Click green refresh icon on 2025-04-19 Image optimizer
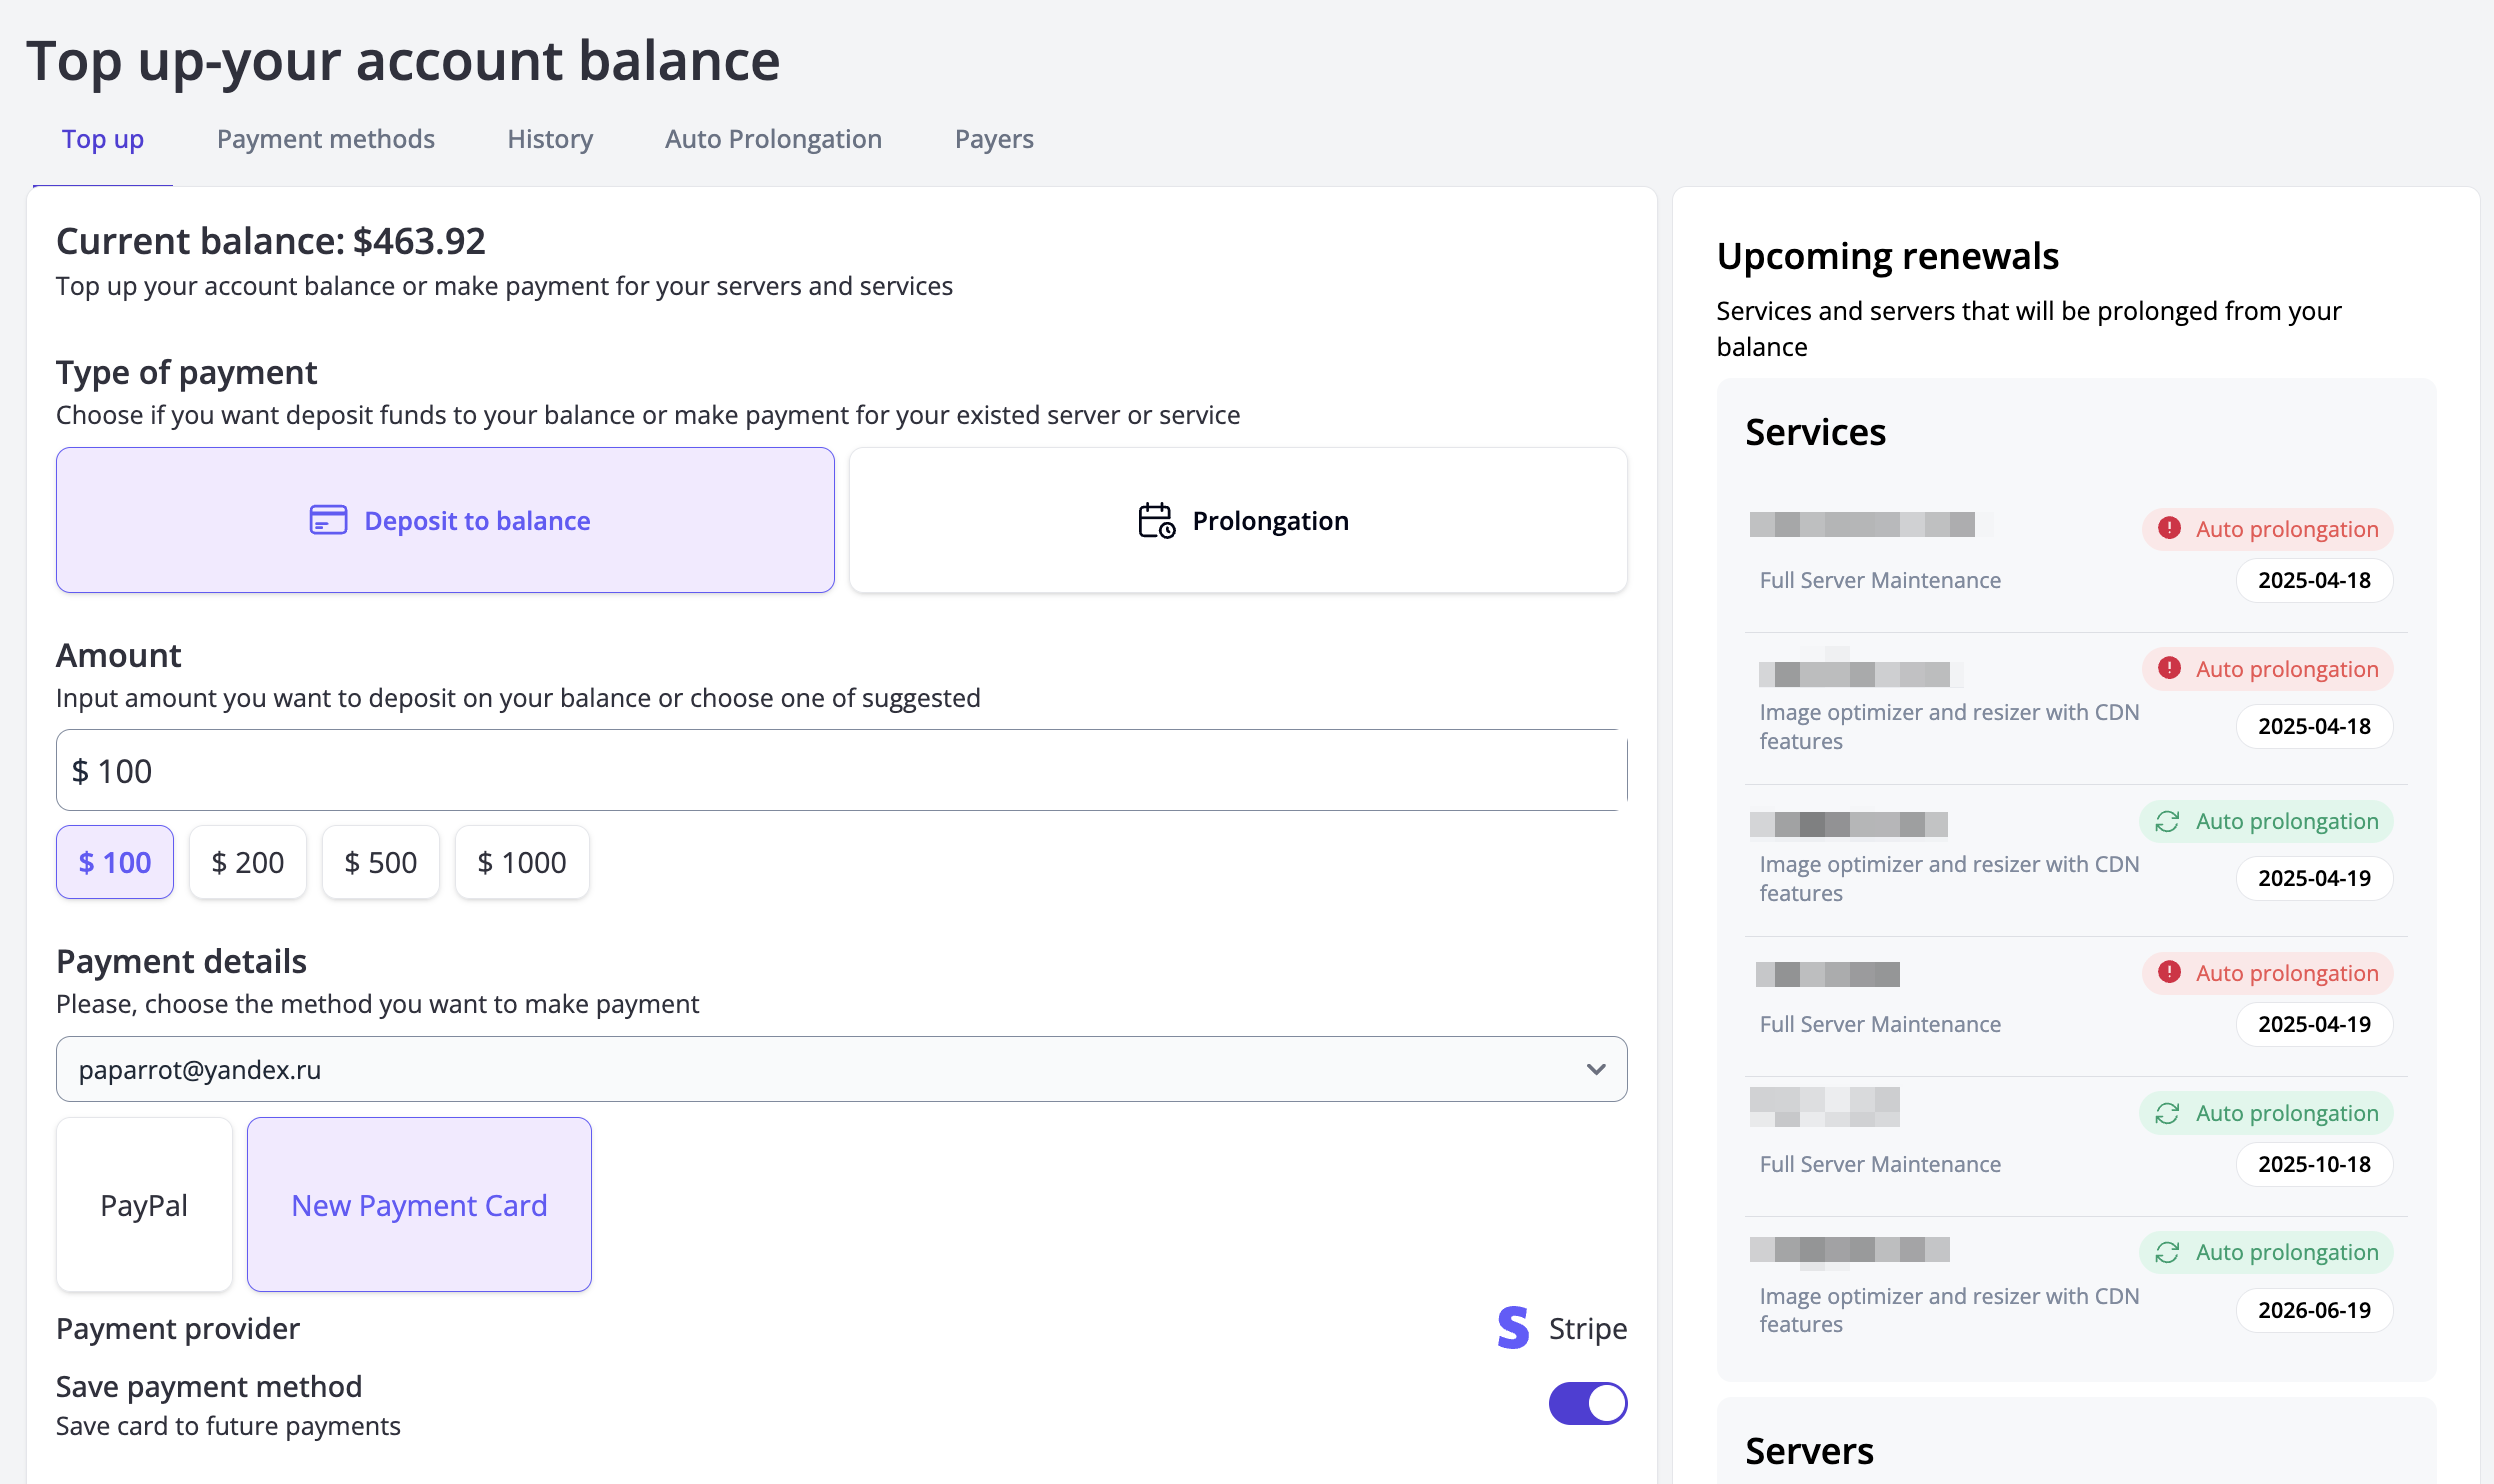 click(2167, 821)
